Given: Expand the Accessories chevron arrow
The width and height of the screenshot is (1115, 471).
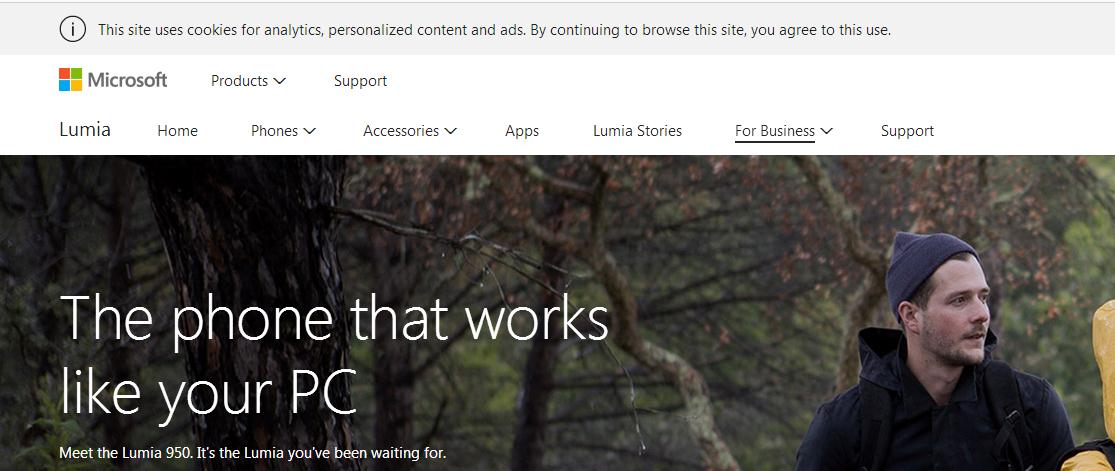Looking at the screenshot, I should [x=450, y=131].
